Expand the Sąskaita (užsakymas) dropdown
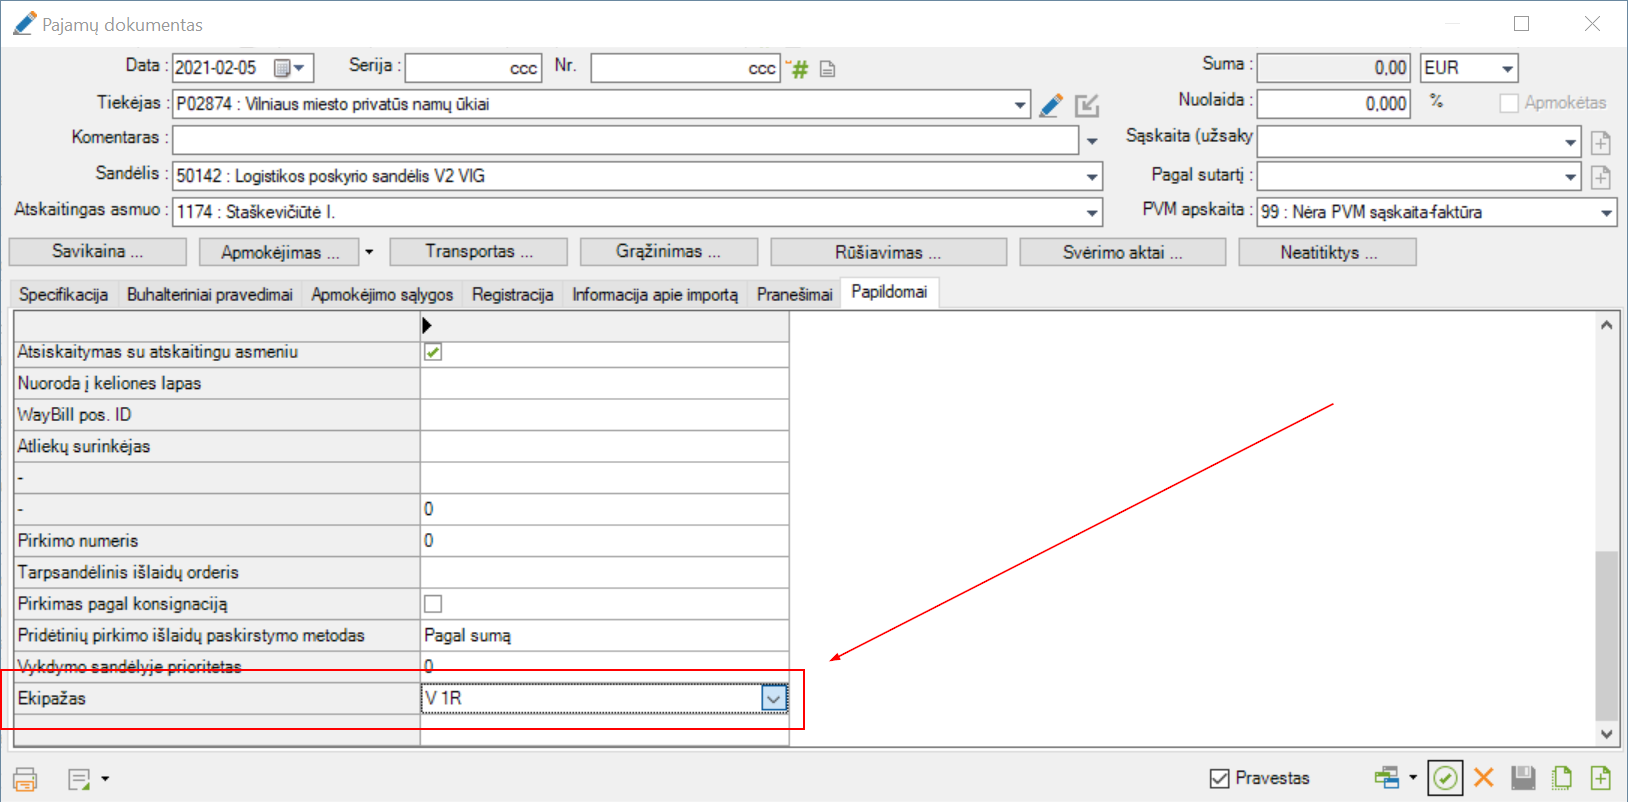The width and height of the screenshot is (1628, 802). click(1570, 142)
